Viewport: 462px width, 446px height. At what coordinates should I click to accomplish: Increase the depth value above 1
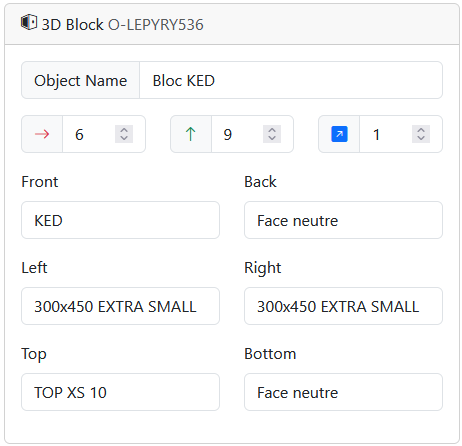[421, 130]
